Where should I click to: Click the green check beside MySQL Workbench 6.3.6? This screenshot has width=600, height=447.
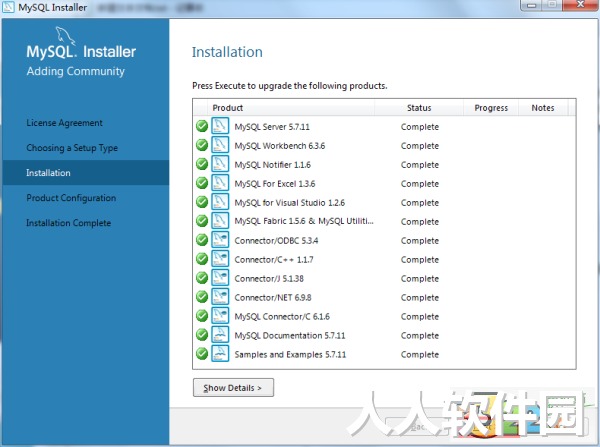click(202, 145)
